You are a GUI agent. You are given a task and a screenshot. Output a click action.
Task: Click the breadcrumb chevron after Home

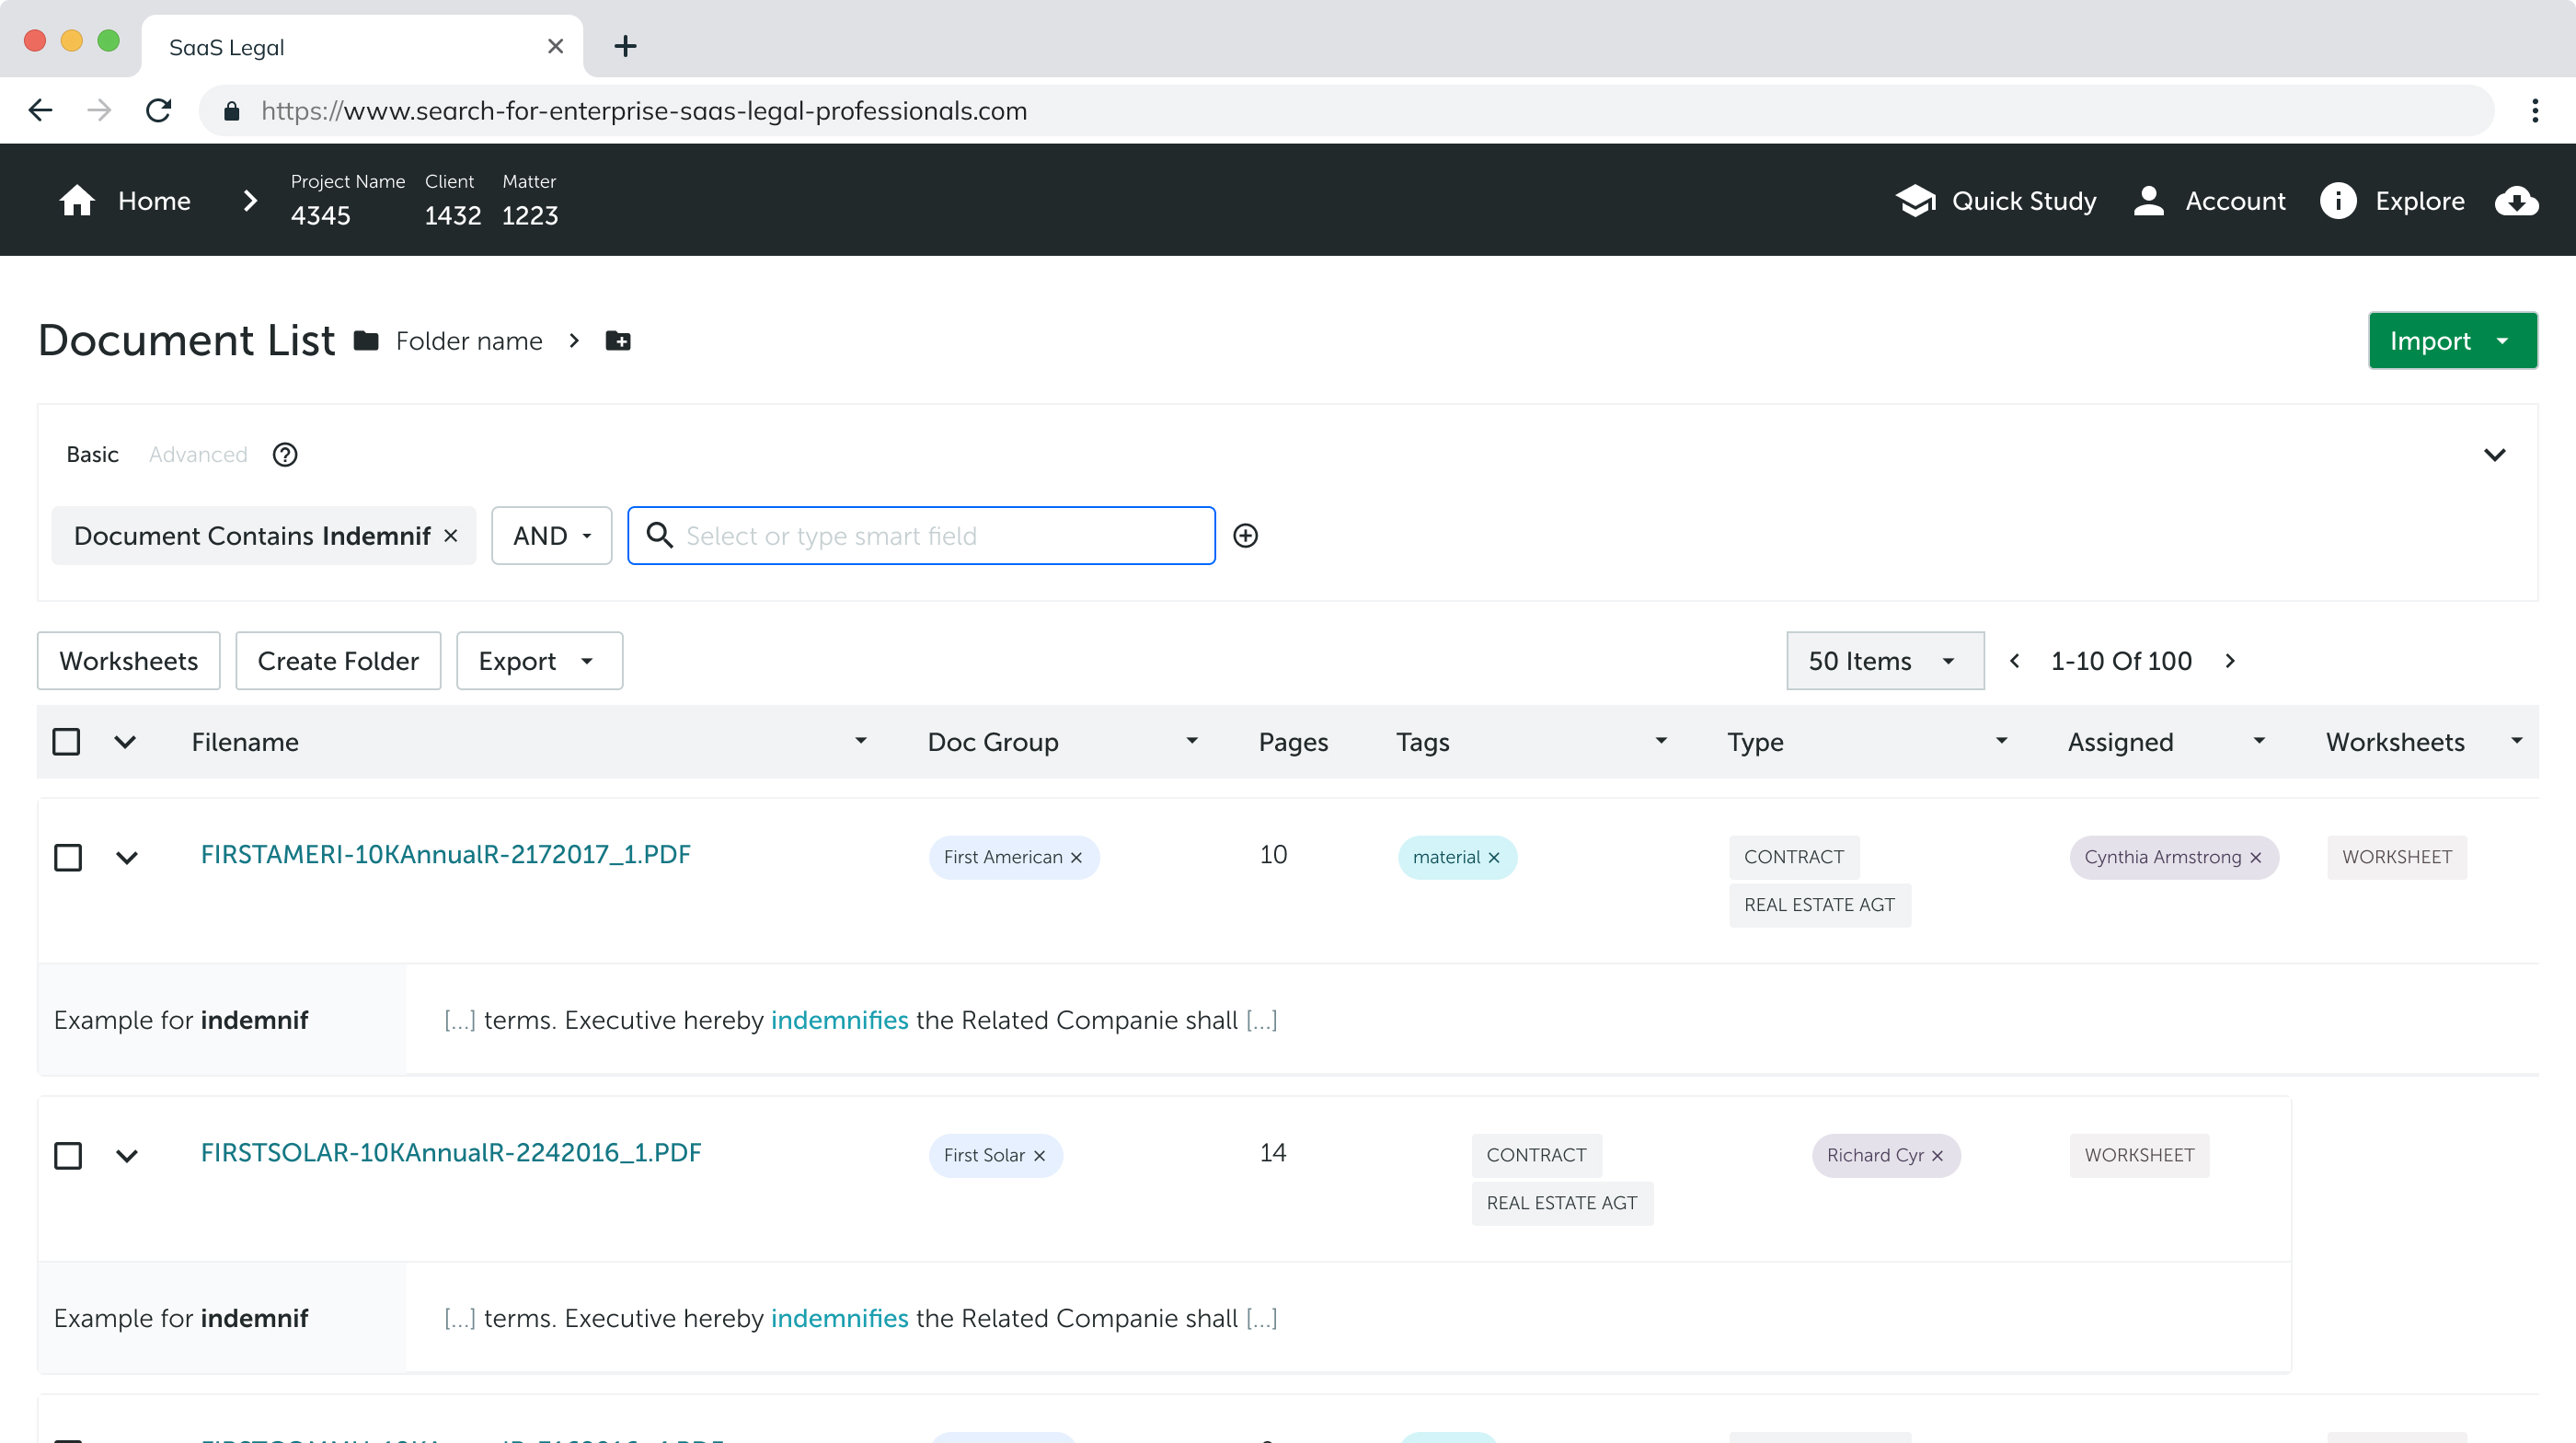(x=250, y=201)
